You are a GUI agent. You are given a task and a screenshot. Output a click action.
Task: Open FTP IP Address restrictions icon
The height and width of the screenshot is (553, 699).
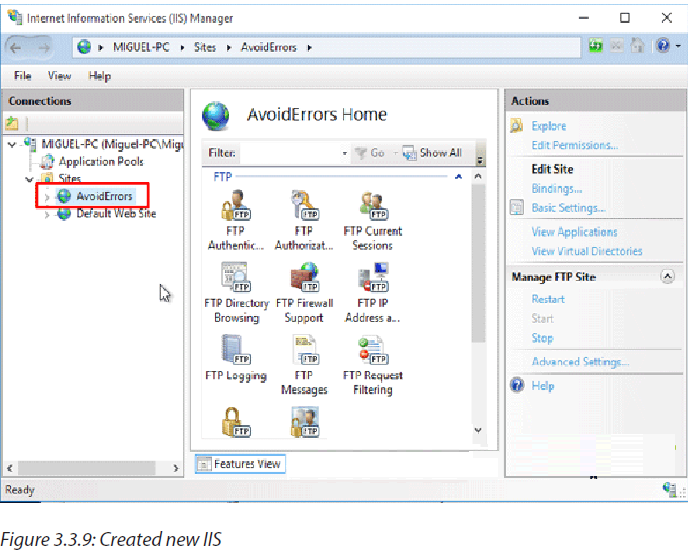click(373, 293)
